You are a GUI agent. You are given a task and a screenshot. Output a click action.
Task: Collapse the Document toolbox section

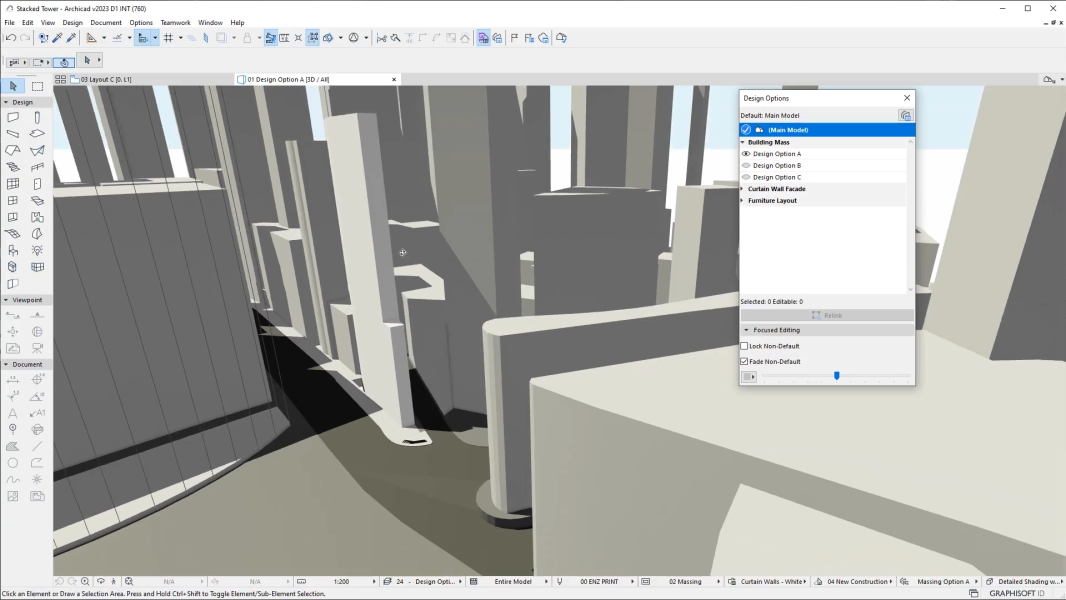click(x=6, y=364)
